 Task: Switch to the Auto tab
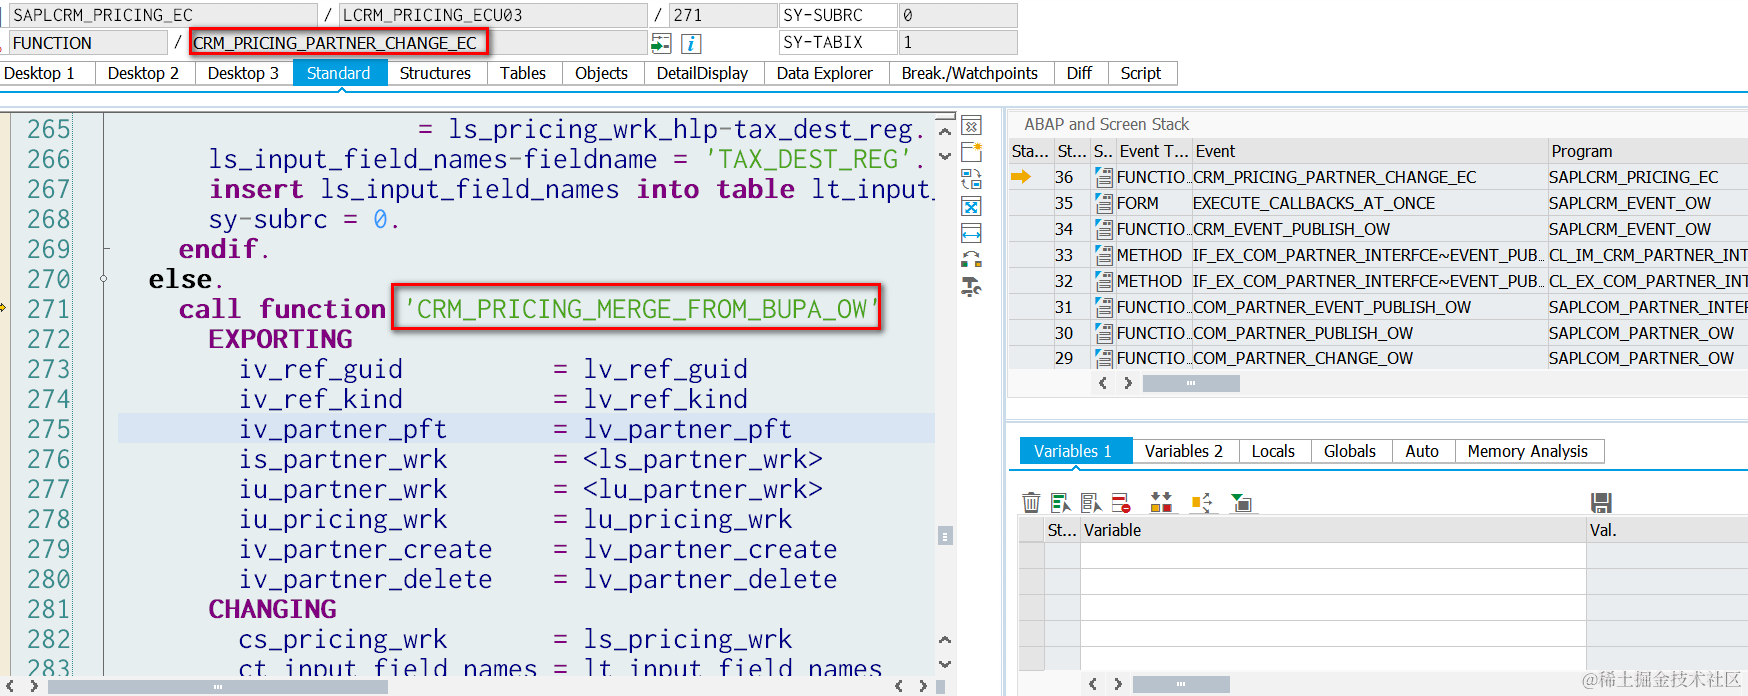[x=1422, y=451]
